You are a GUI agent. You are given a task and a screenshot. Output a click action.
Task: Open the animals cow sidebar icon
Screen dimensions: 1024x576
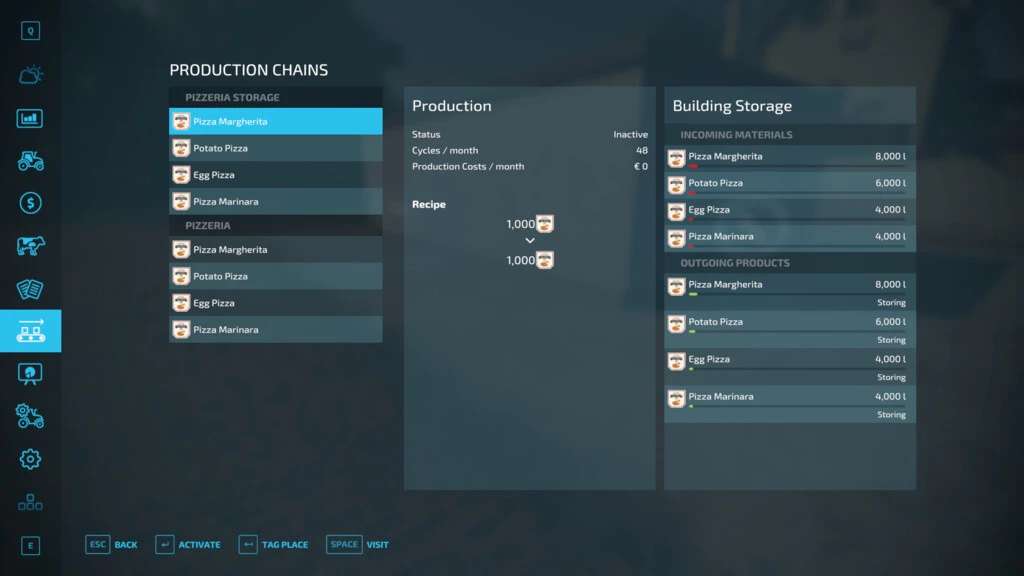(30, 246)
